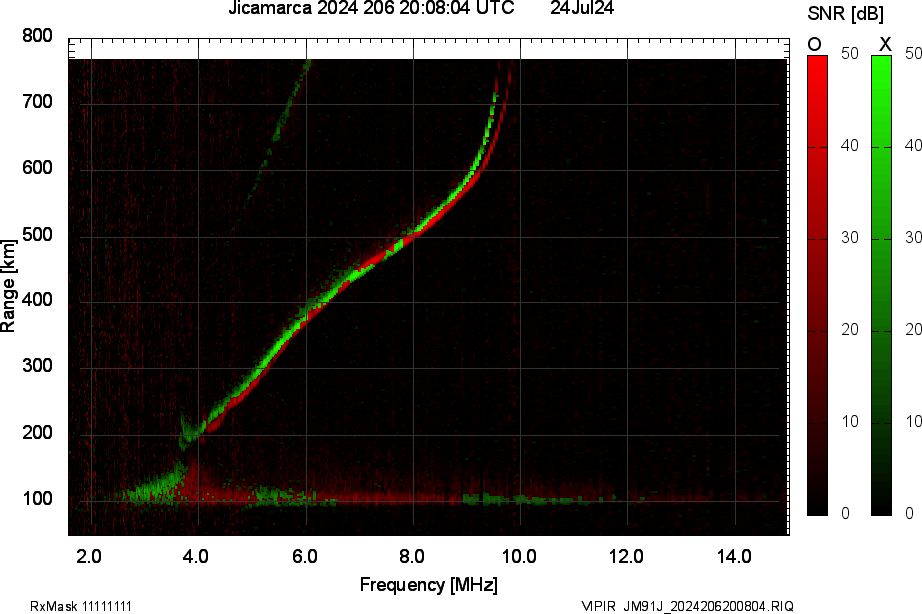The height and width of the screenshot is (614, 922).
Task: Click the O polarization label above red colorbar
Action: coord(812,43)
